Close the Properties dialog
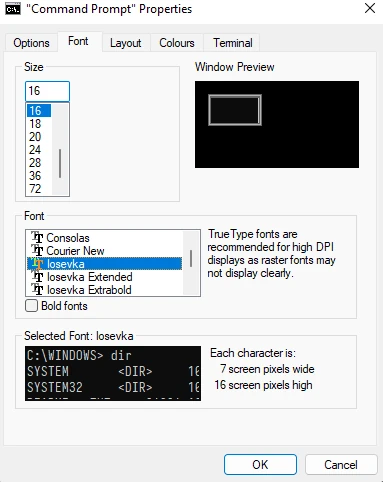 pos(370,9)
